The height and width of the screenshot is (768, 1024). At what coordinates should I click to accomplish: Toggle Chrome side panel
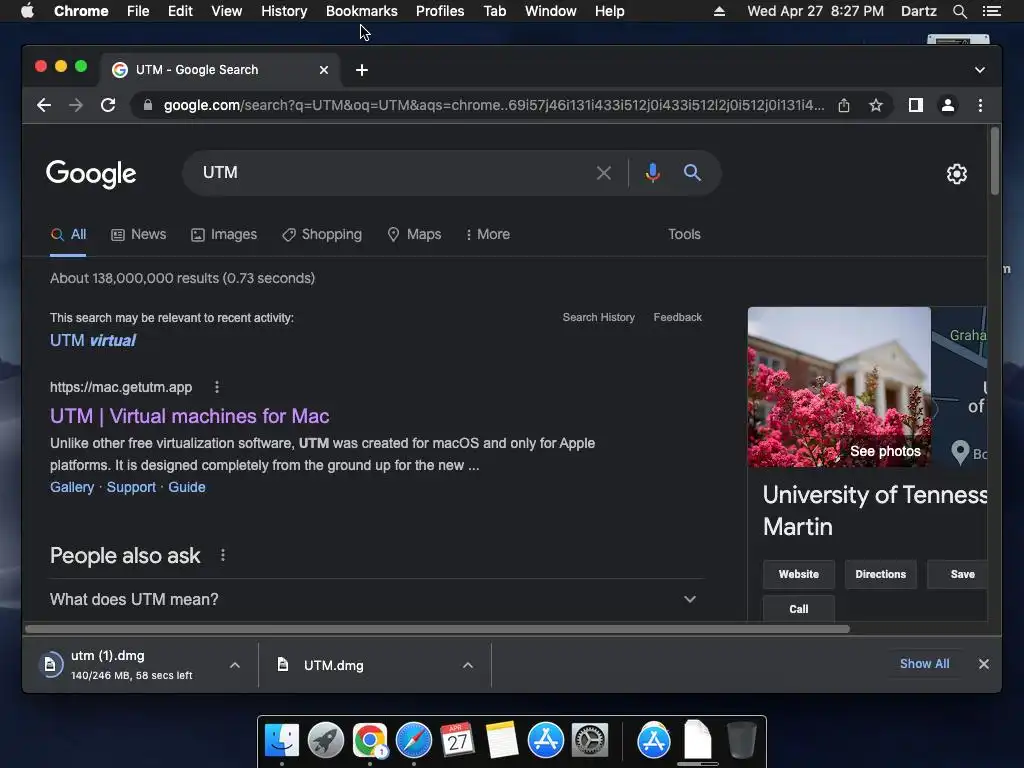pos(916,105)
